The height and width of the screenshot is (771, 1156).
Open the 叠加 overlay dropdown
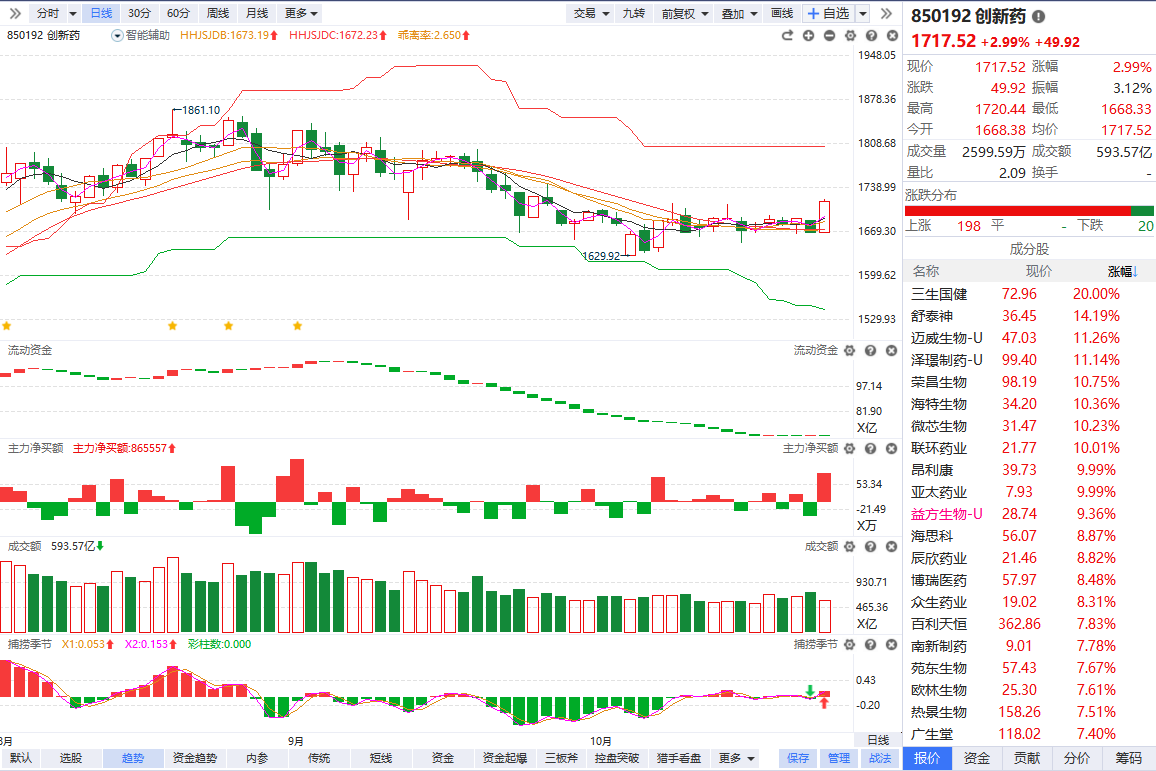(737, 13)
